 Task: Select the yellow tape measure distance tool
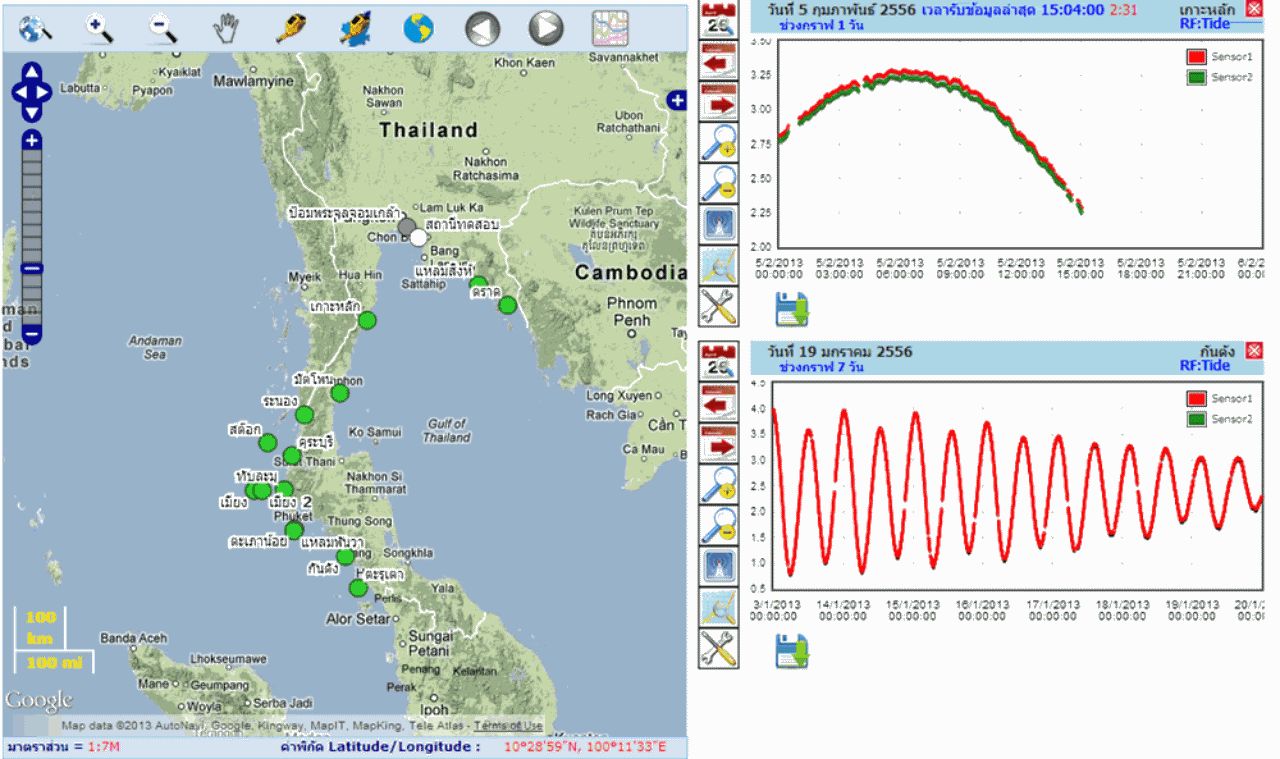[x=290, y=28]
